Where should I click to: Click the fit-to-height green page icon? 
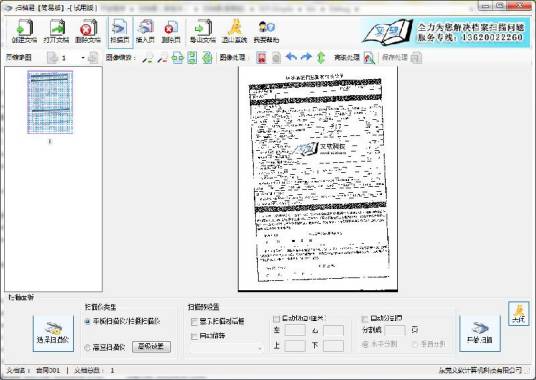192,58
